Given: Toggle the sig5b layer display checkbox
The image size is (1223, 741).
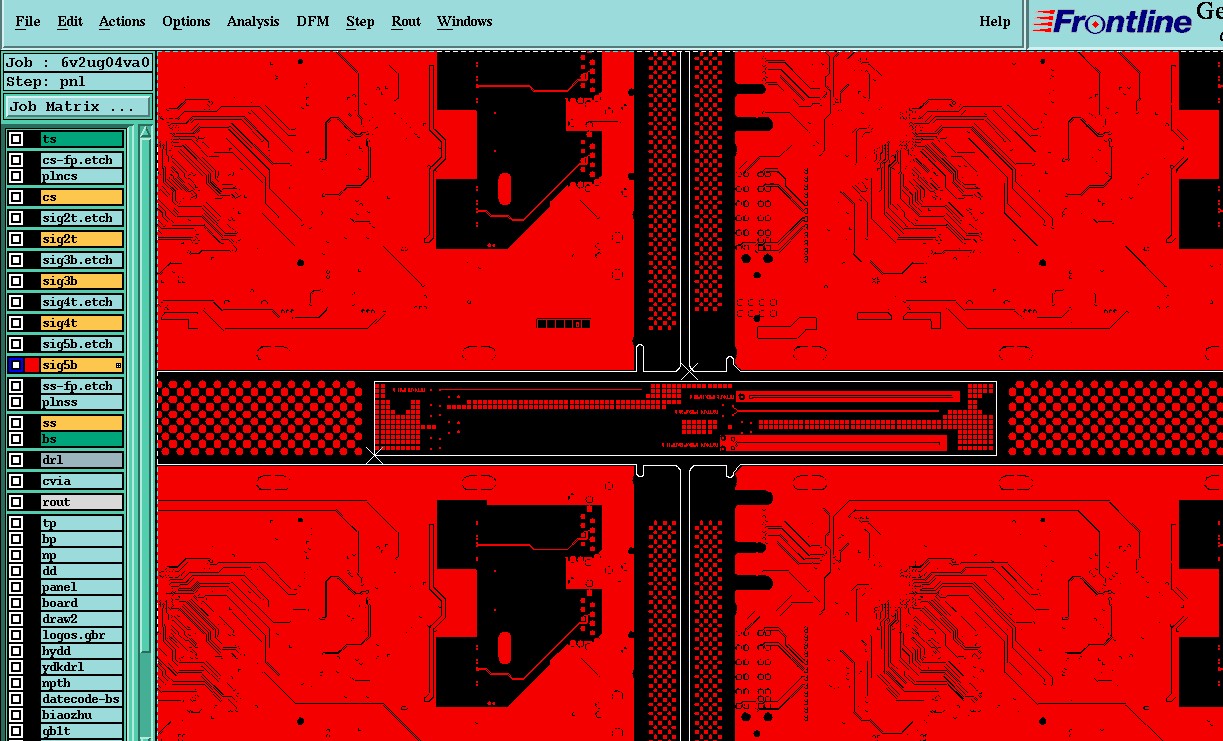Looking at the screenshot, I should 16,365.
